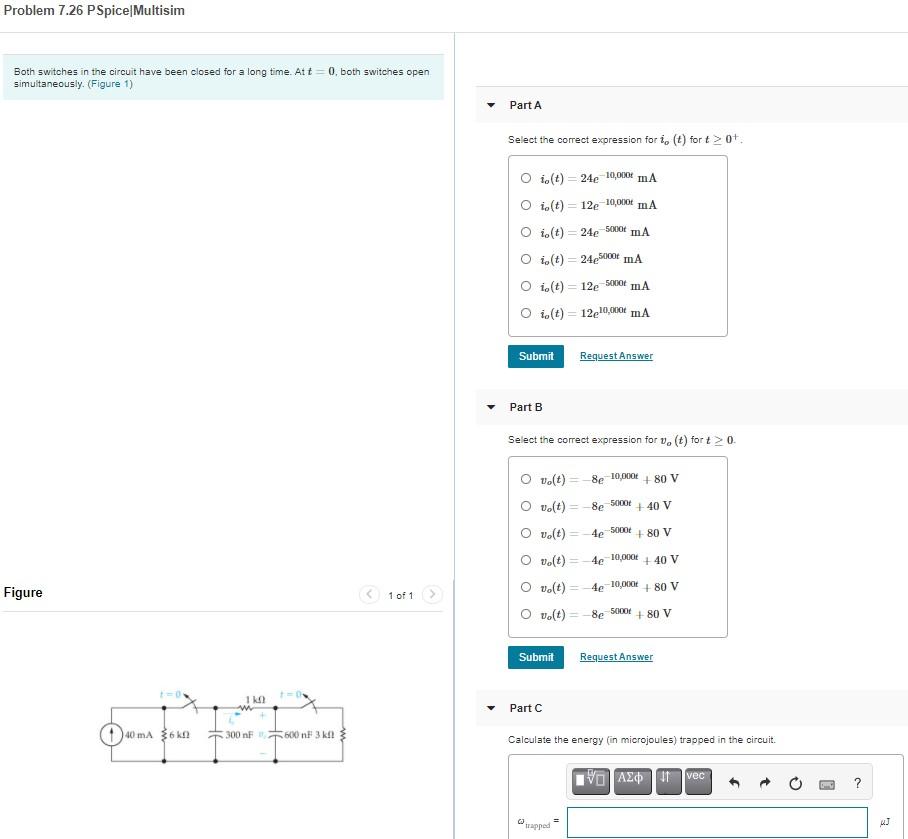
Task: Select v_o(t) = -8e^-10,000t + 80 V
Action: coord(525,479)
